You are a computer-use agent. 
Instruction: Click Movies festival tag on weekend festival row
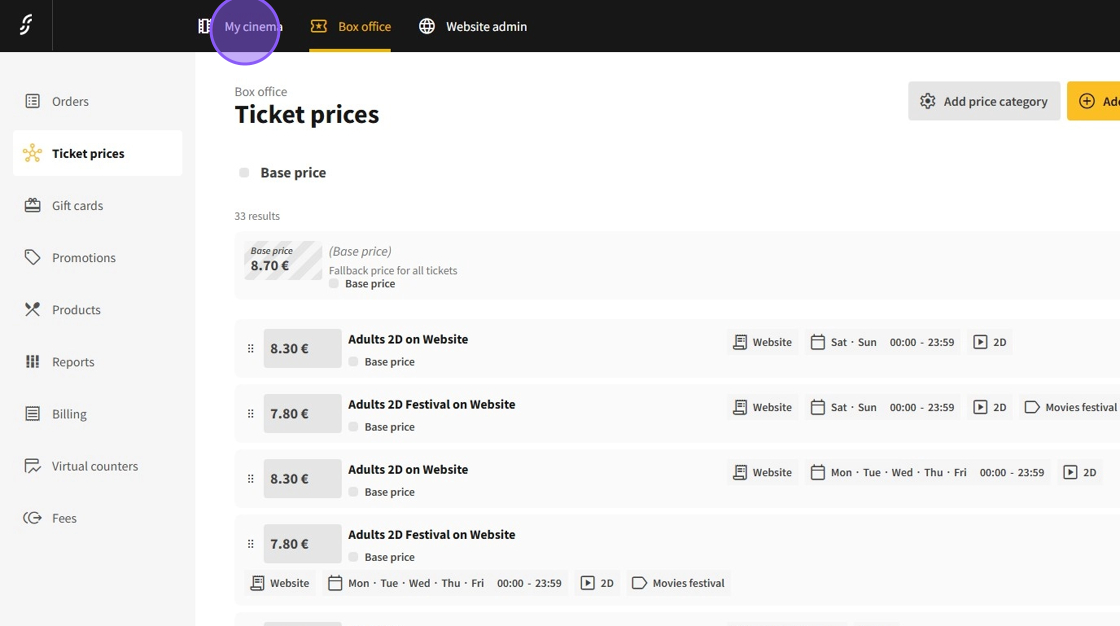click(x=1070, y=407)
